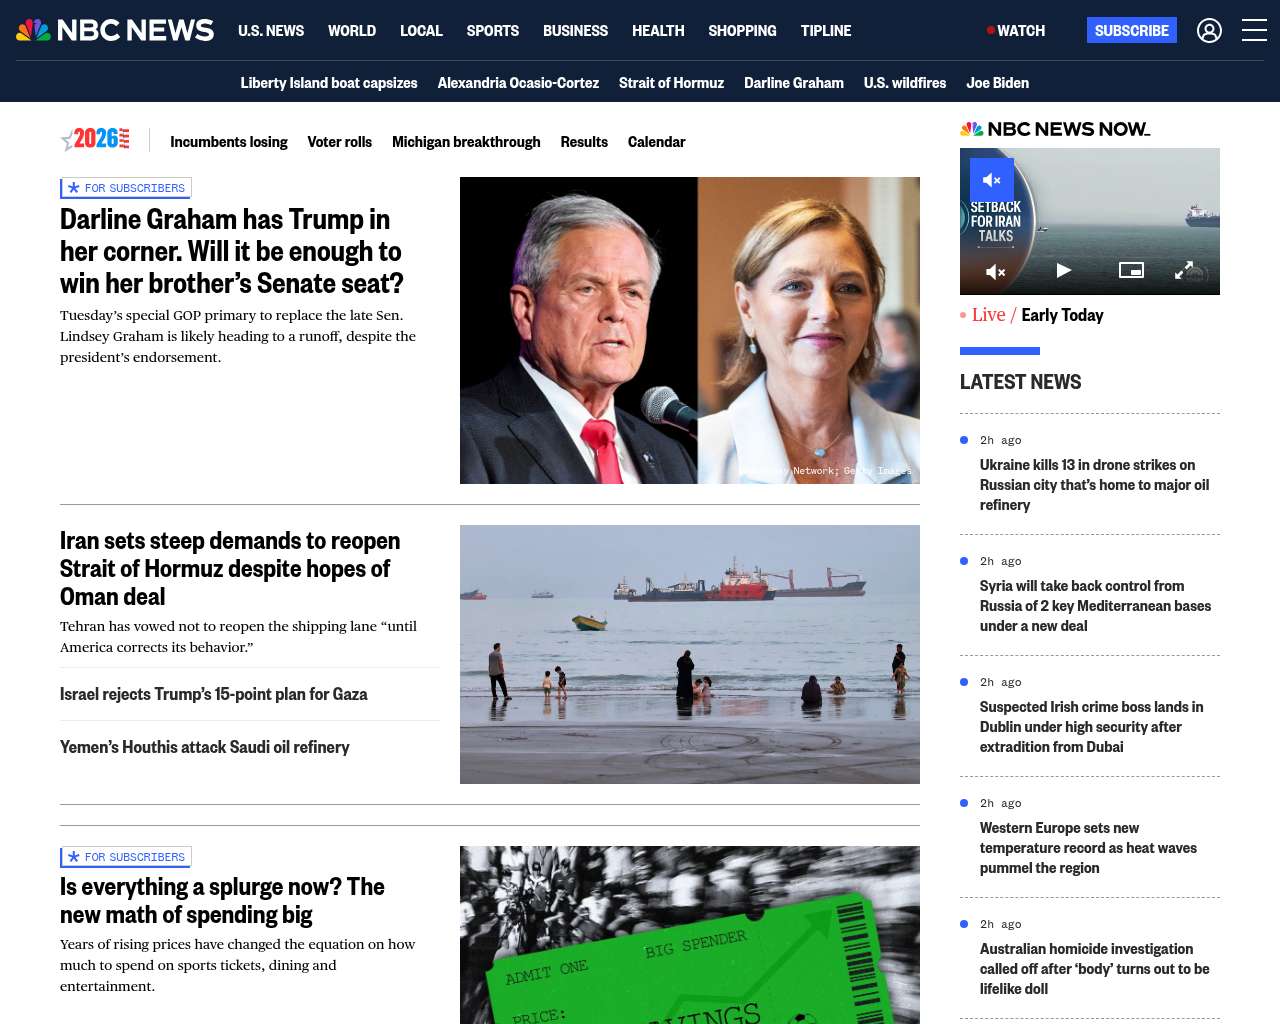Open the 2026 elections logo
This screenshot has height=1024, width=1280.
[96, 140]
